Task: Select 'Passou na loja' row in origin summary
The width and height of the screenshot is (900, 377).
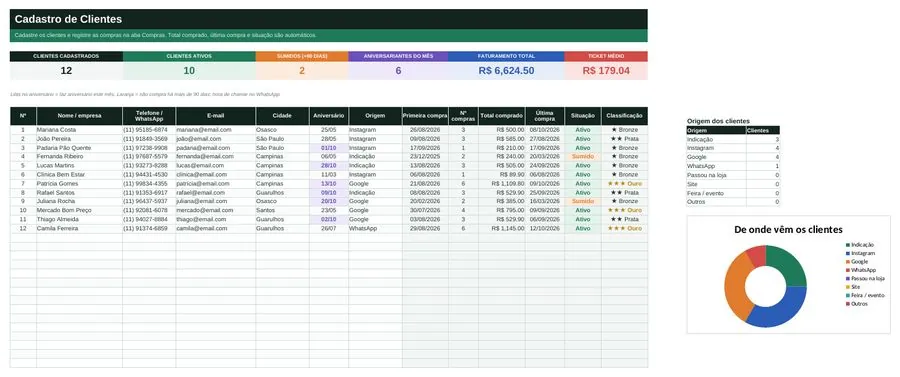Action: (x=733, y=175)
